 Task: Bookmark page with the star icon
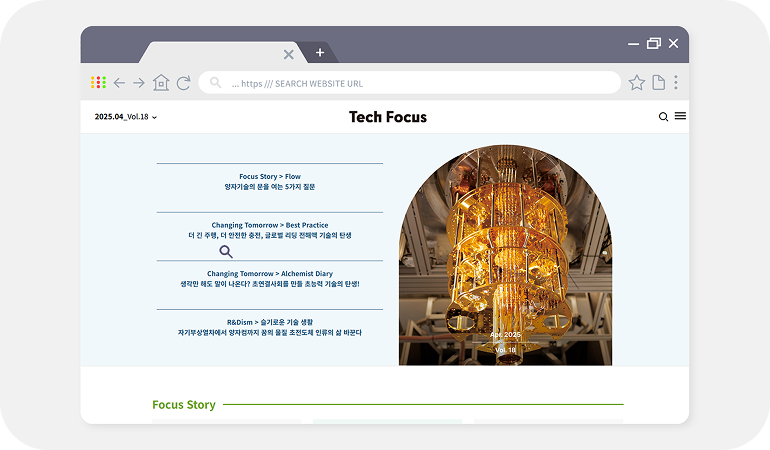636,83
